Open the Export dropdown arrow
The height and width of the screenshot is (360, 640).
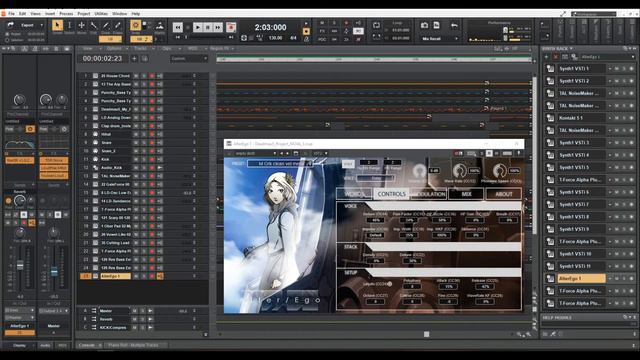point(42,25)
